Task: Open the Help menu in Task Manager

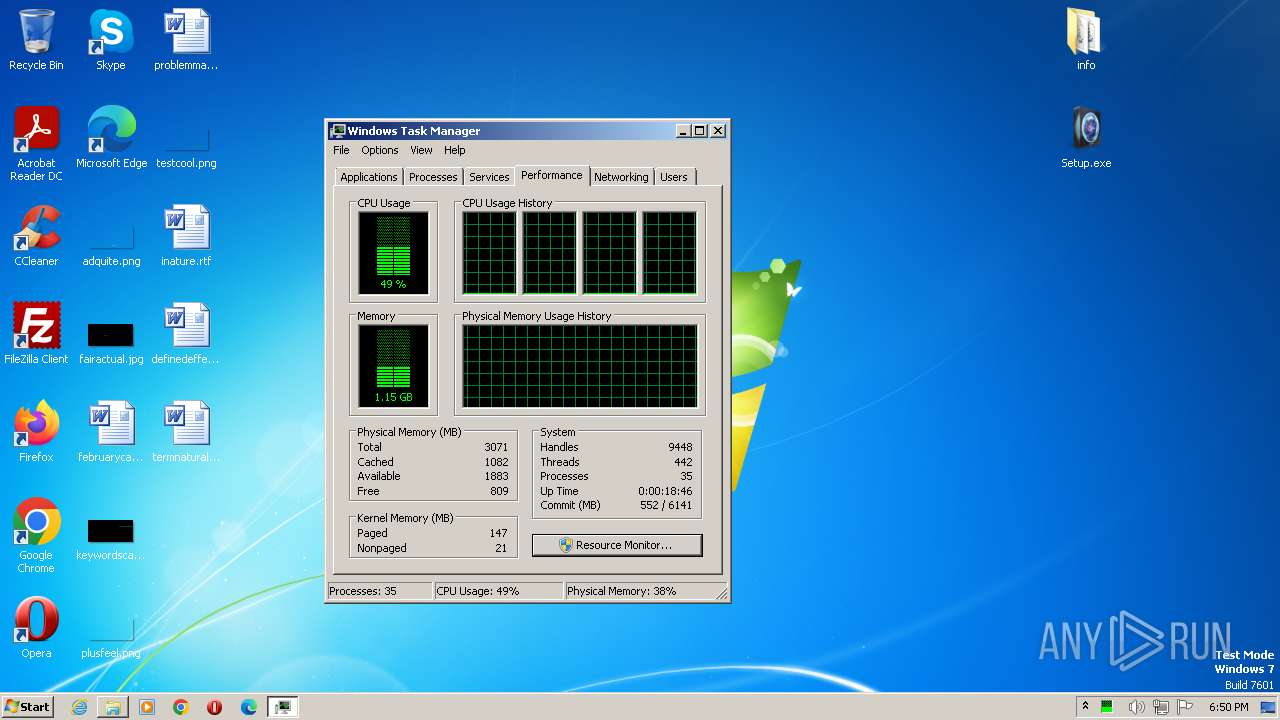Action: coord(454,150)
